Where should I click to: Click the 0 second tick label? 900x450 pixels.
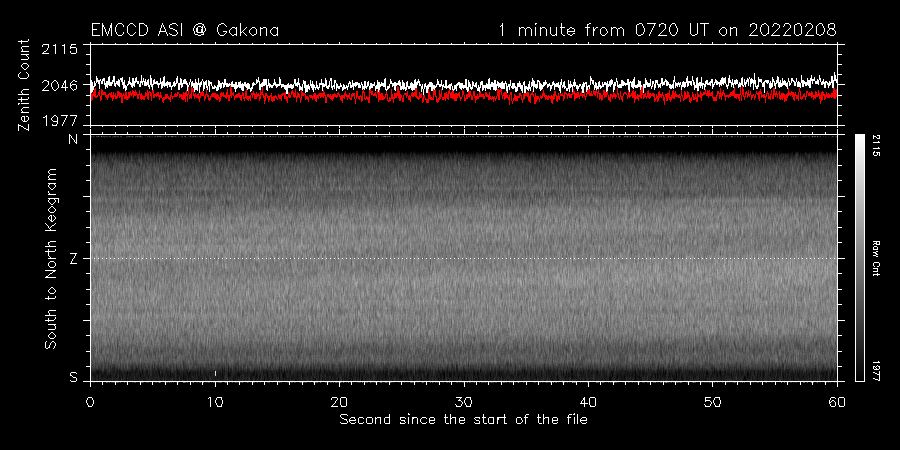click(x=90, y=401)
